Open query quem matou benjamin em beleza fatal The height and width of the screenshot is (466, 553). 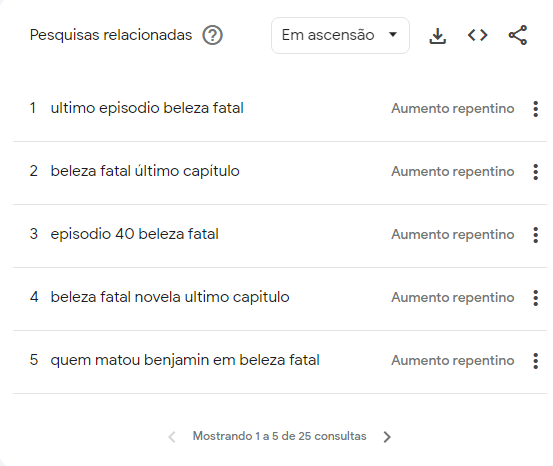185,360
